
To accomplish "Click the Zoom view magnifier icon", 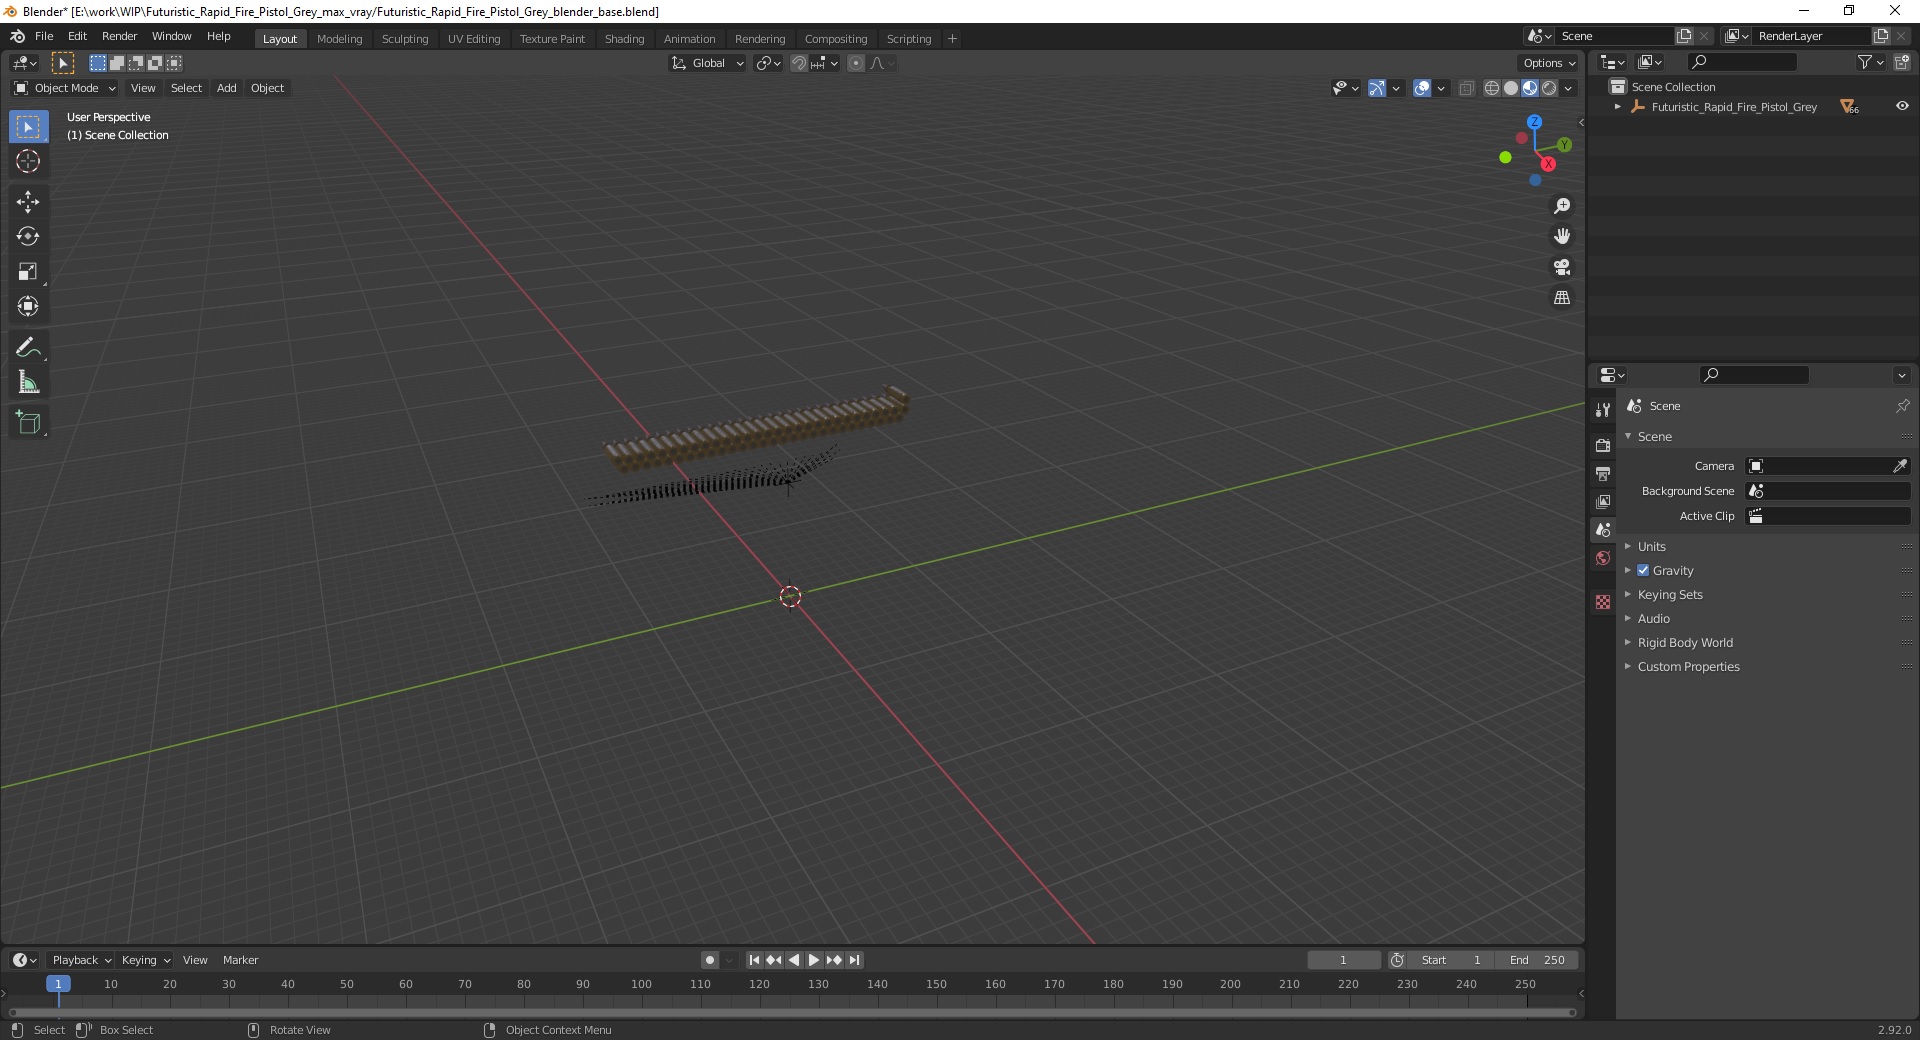I will click(1562, 206).
